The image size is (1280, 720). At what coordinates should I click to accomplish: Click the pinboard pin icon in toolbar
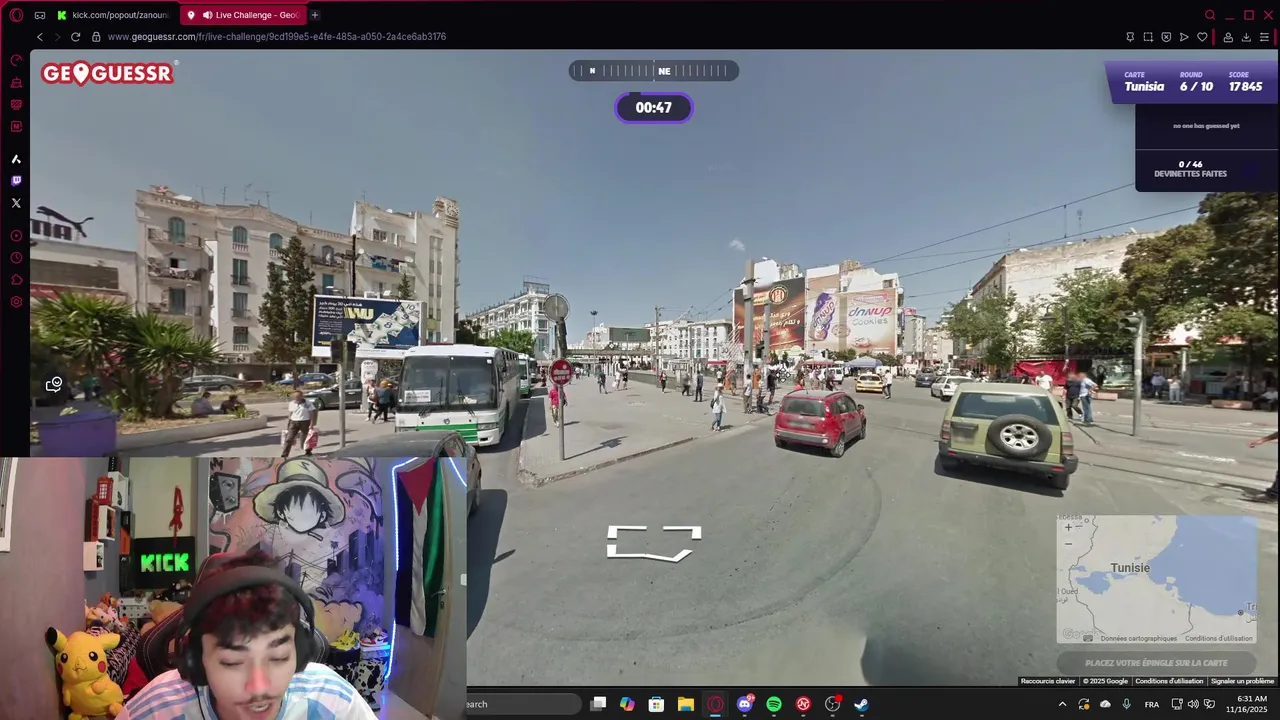(x=1130, y=37)
